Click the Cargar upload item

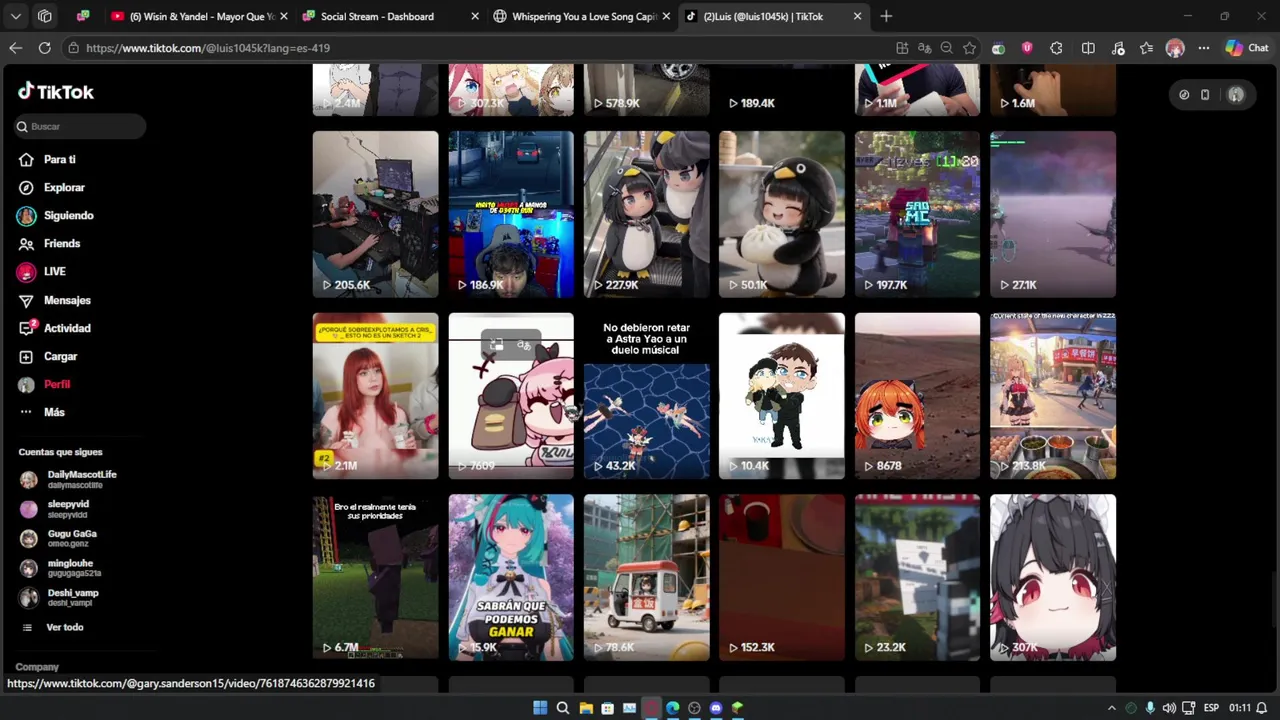tap(60, 356)
